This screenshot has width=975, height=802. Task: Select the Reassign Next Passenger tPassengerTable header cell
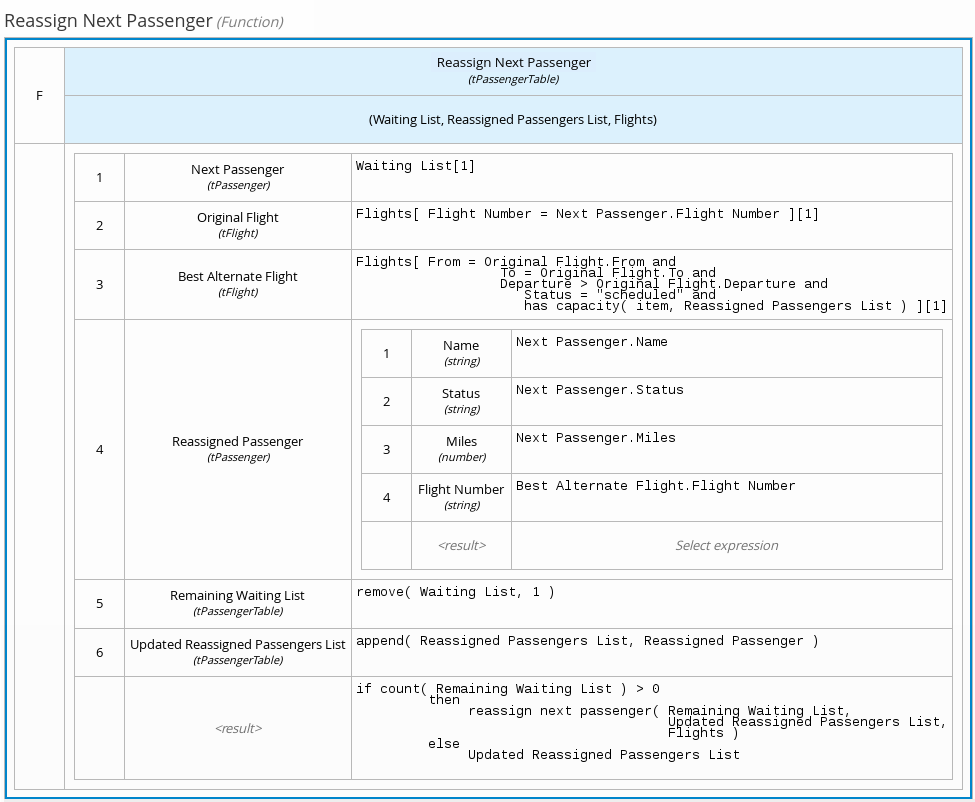(x=513, y=70)
